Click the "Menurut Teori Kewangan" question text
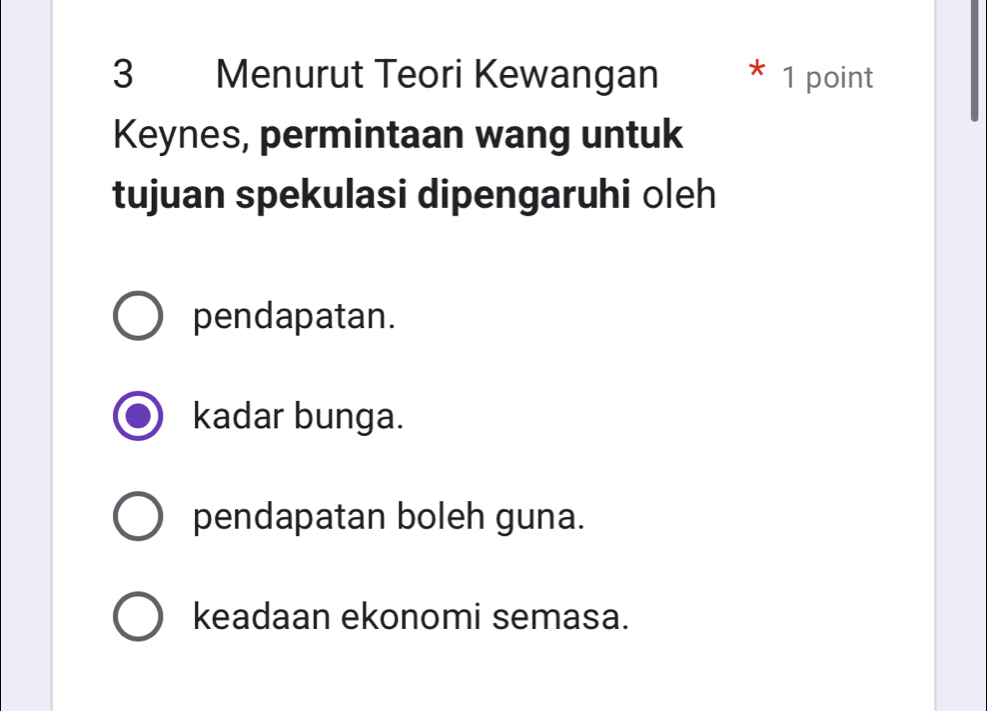Viewport: 987px width, 711px height. pos(437,75)
